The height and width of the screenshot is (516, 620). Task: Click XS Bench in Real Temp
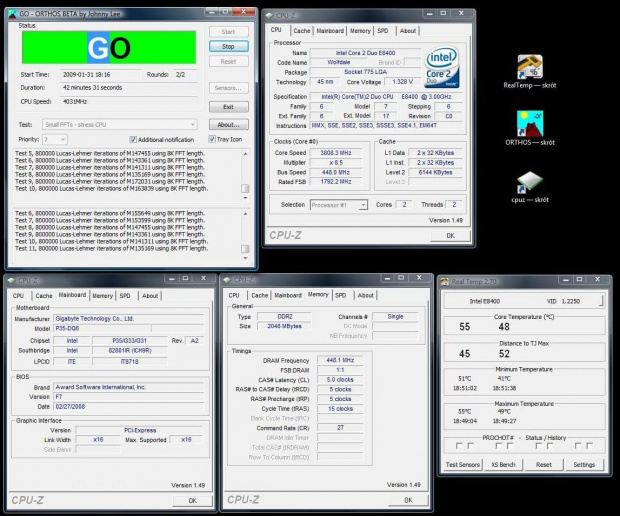click(503, 465)
